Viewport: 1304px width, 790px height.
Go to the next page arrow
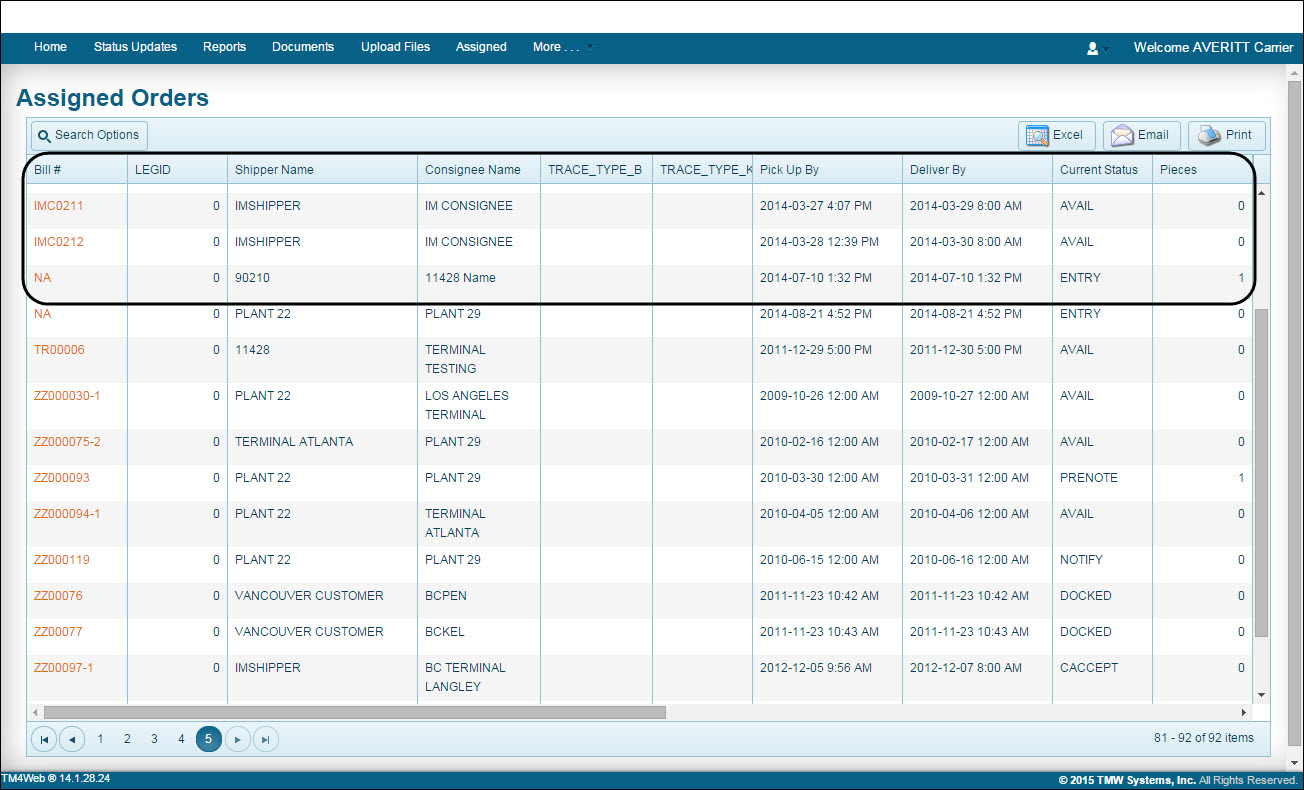(237, 739)
